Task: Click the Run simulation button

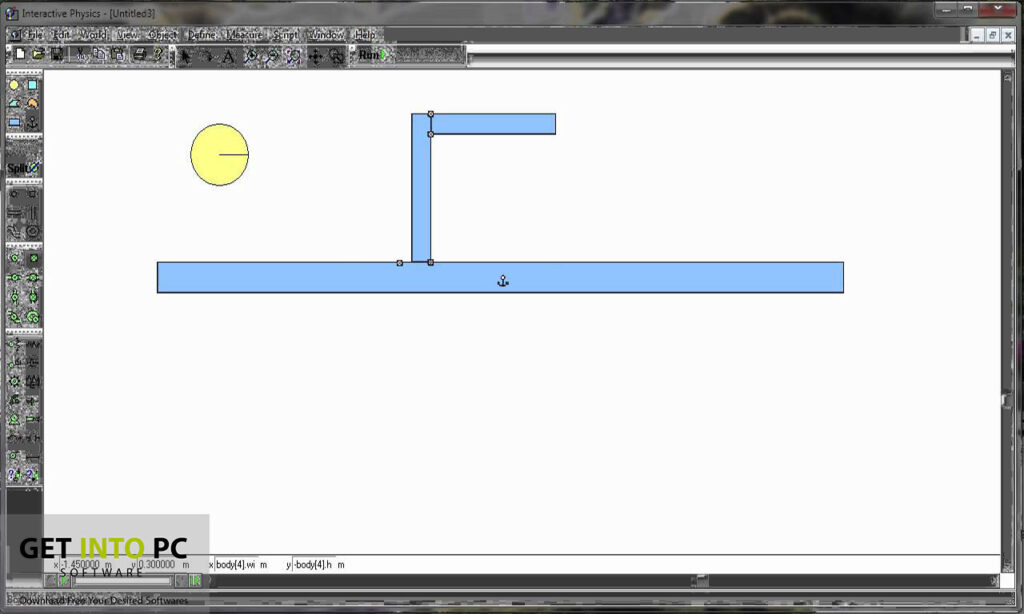Action: point(373,55)
